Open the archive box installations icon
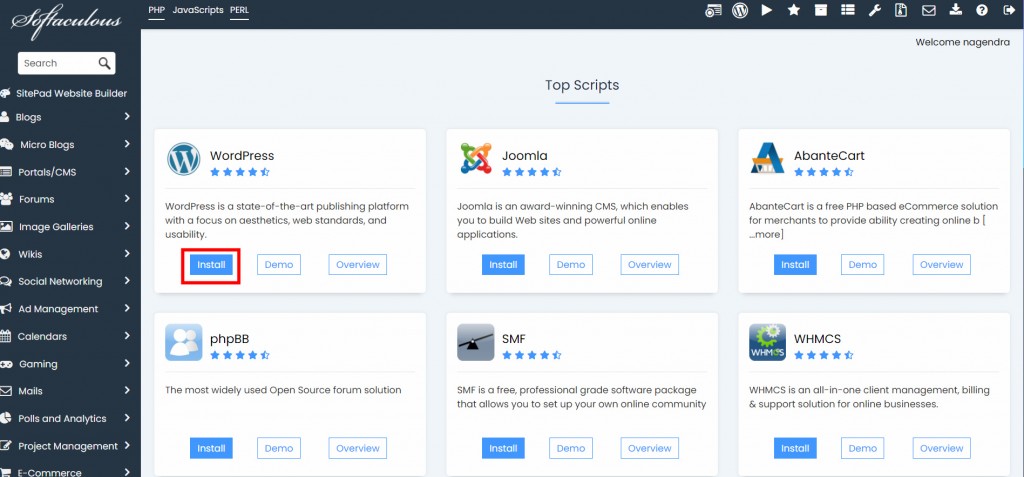The height and width of the screenshot is (477, 1024). pos(820,10)
